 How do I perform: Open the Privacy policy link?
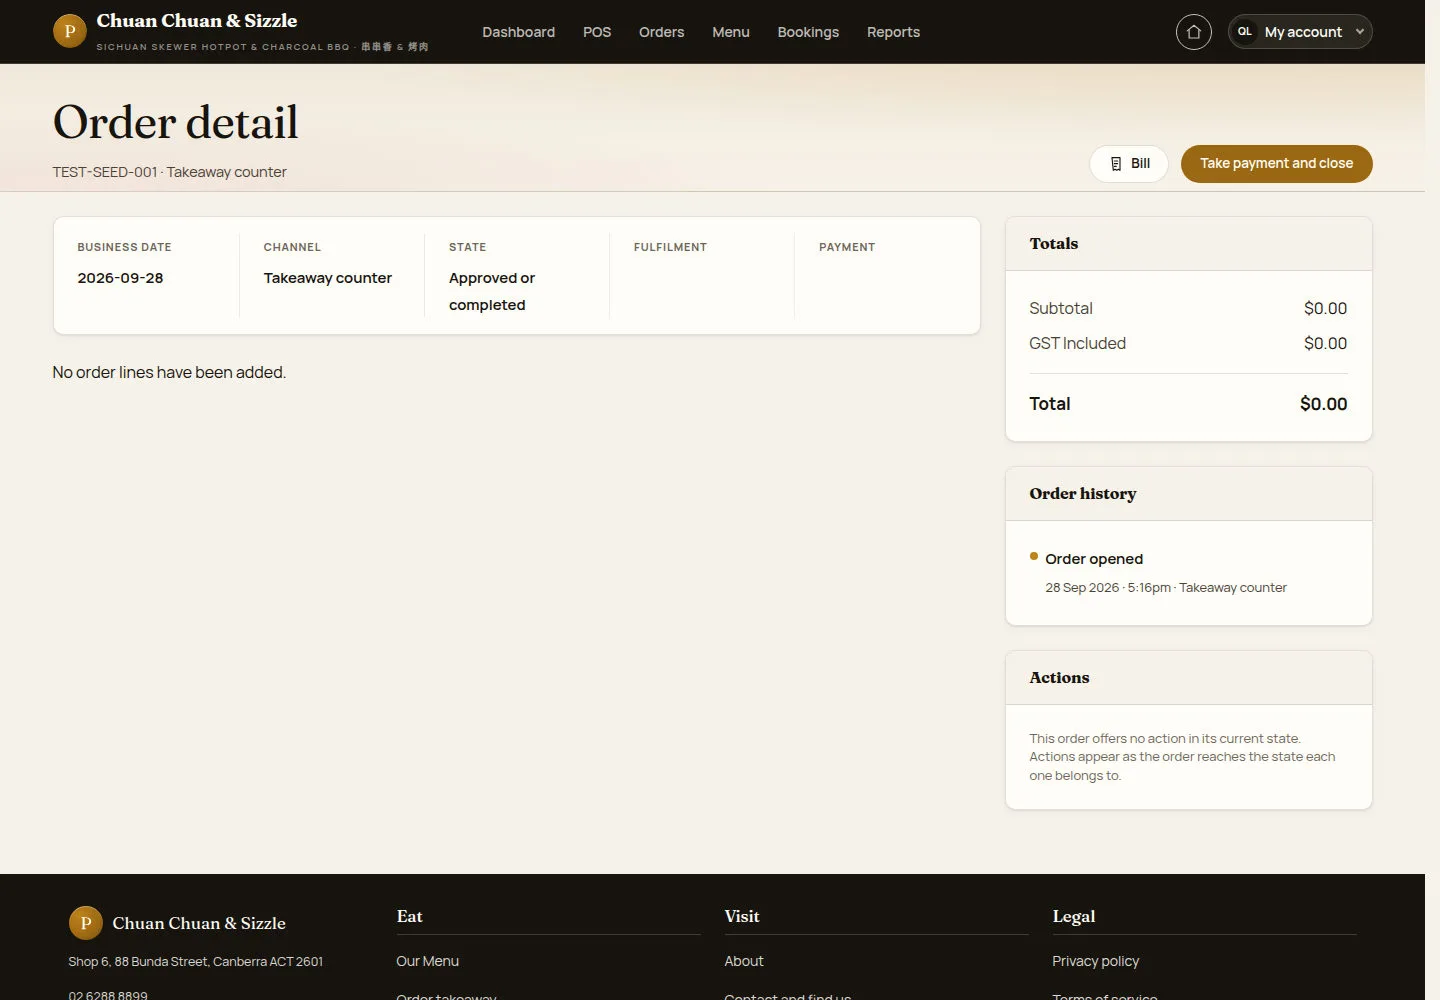(1095, 961)
